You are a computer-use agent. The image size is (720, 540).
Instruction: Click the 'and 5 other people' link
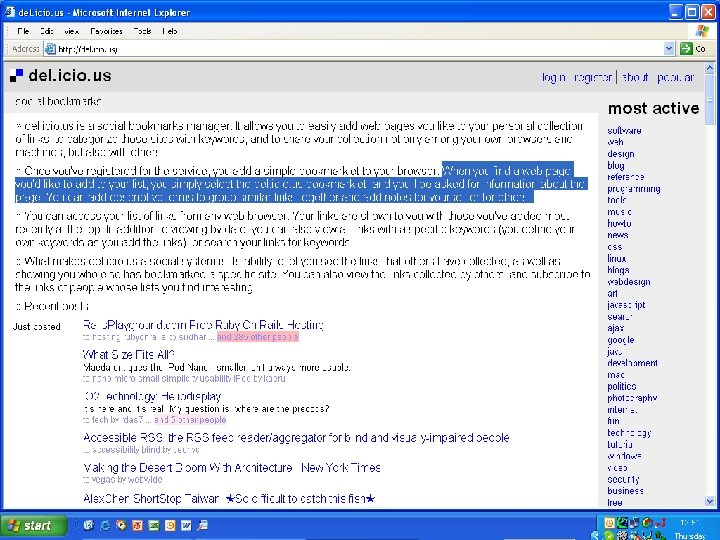pyautogui.click(x=190, y=420)
